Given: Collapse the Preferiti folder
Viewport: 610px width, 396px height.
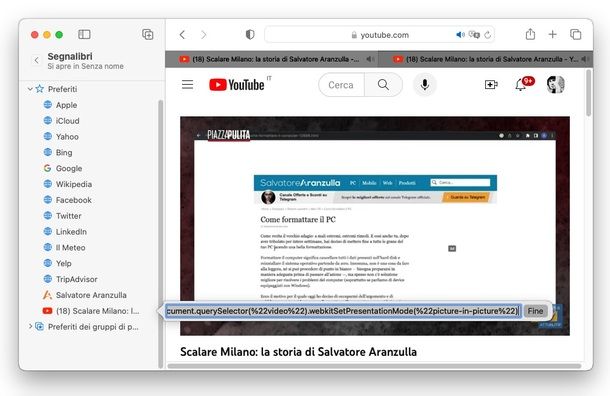Looking at the screenshot, I should click(30, 89).
